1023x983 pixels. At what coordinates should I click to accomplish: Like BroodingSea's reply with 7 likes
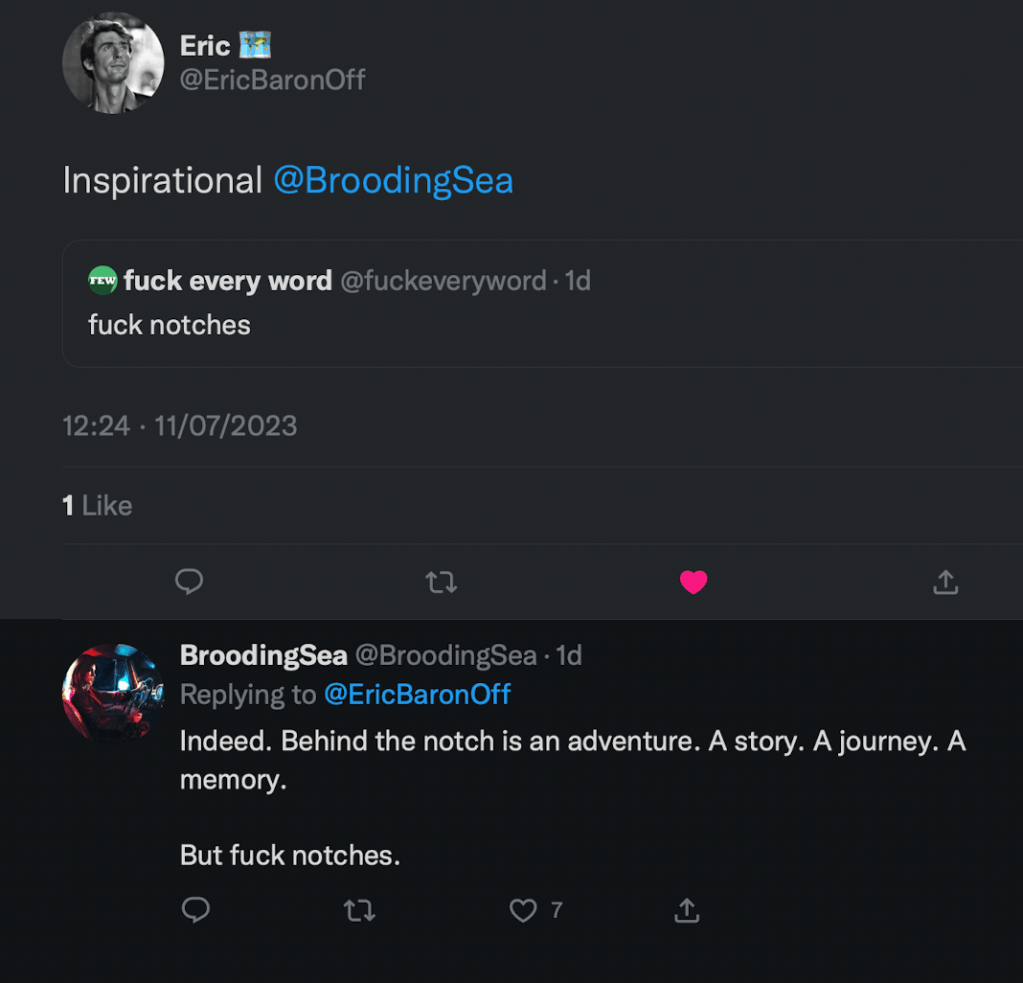pyautogui.click(x=523, y=909)
